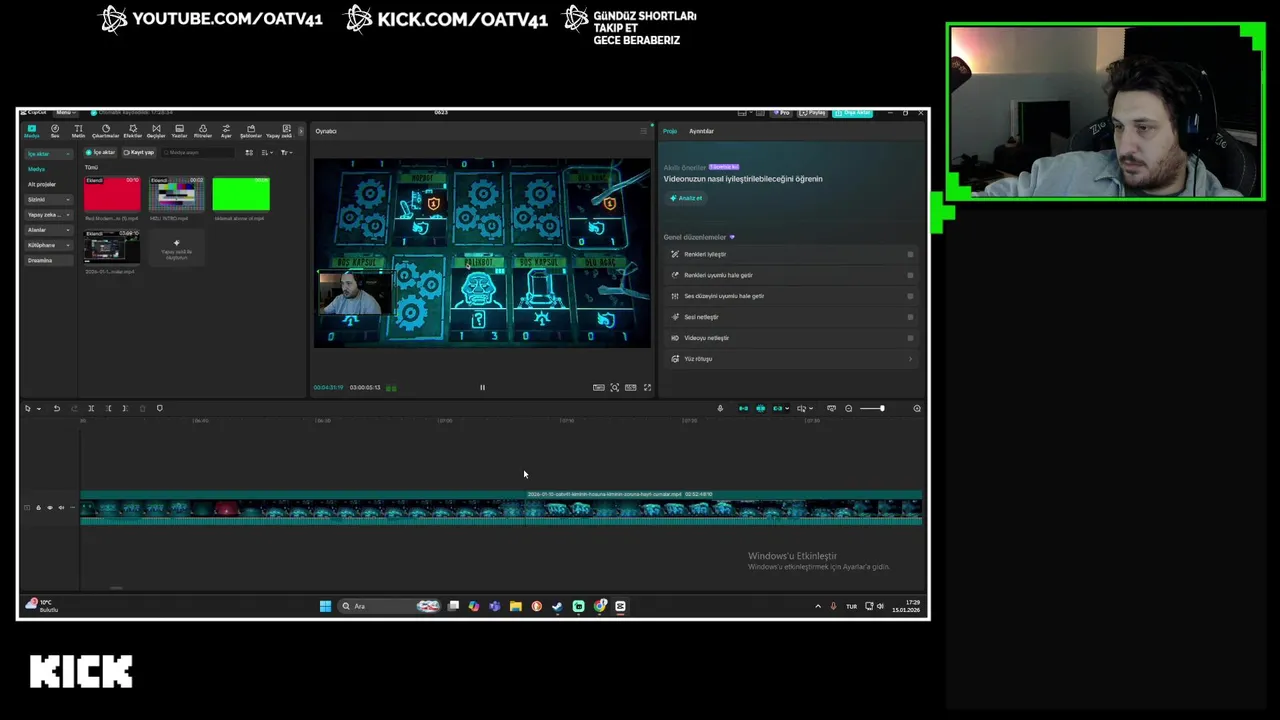Switch to the Ayrıntılar tab
Viewport: 1280px width, 720px height.
tap(701, 131)
